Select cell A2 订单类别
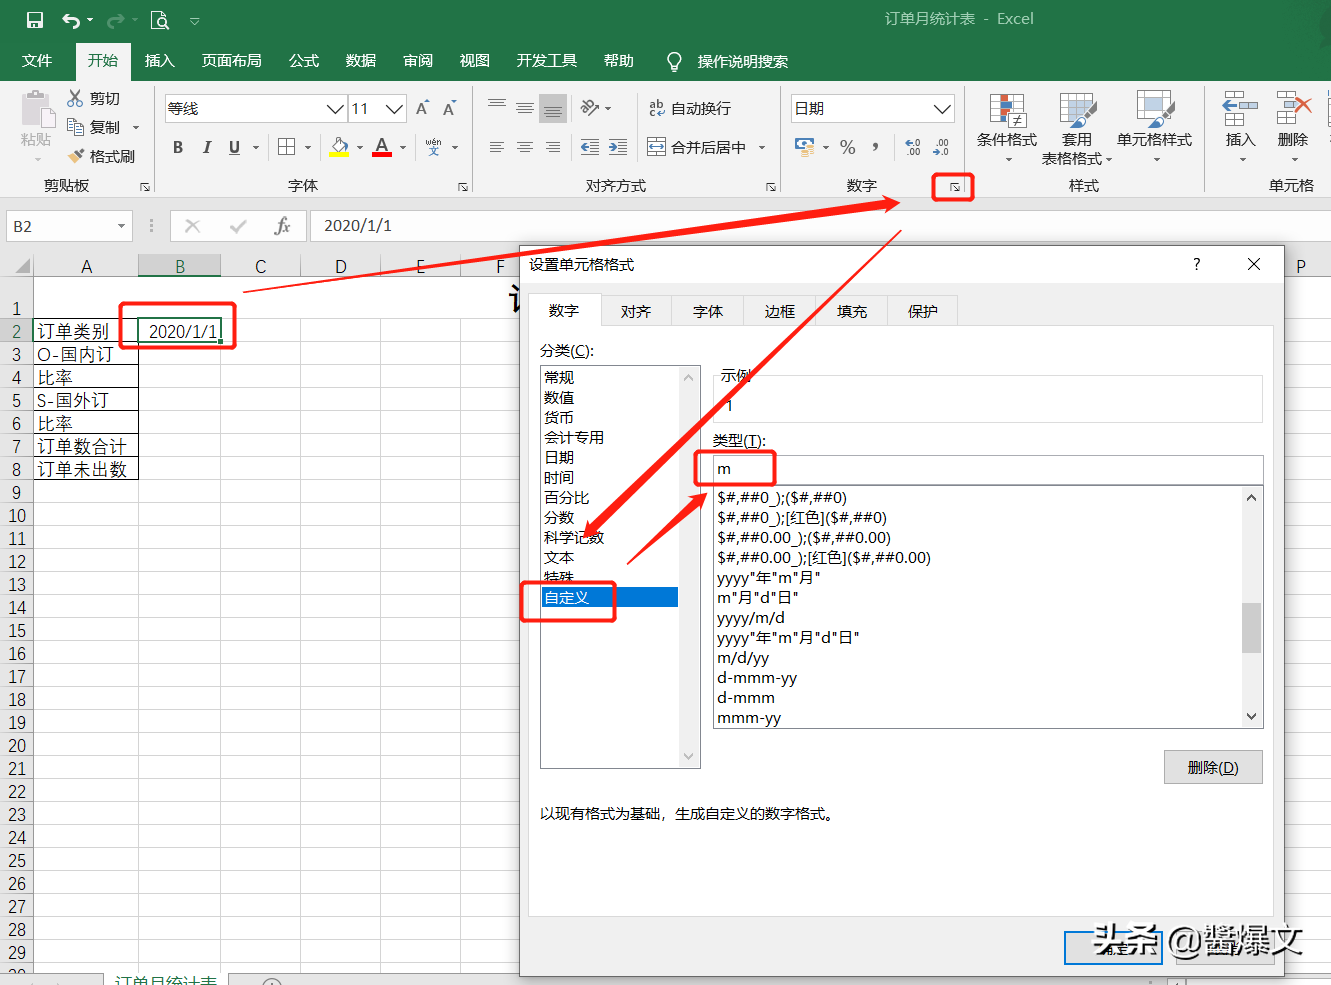Screen dimensions: 1331x985 pos(86,331)
